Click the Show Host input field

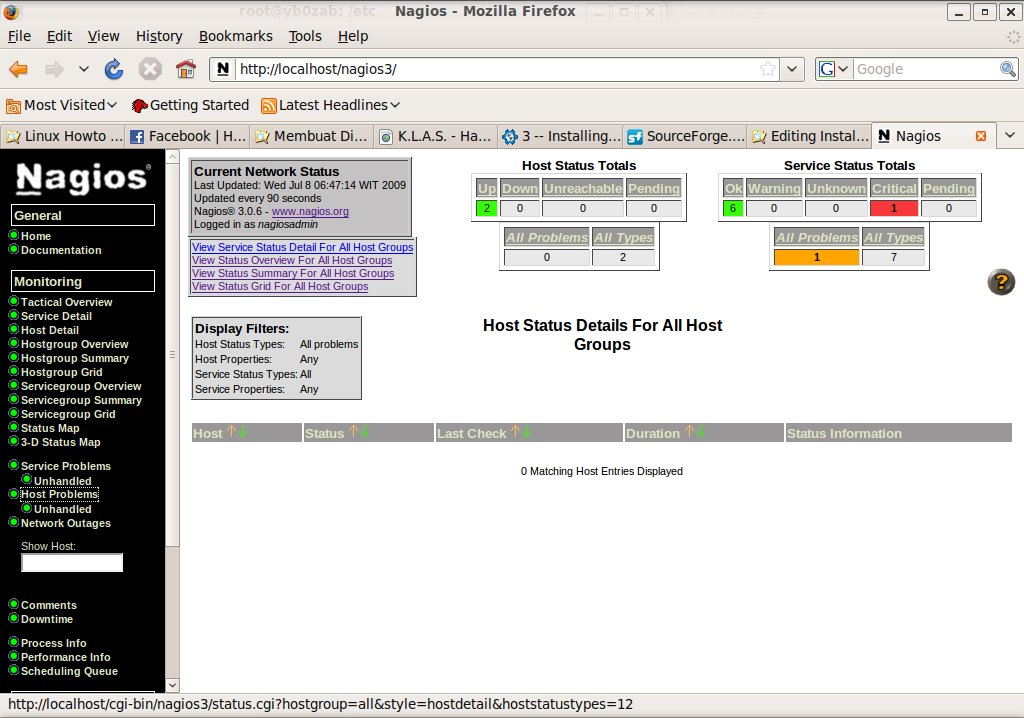pos(72,563)
